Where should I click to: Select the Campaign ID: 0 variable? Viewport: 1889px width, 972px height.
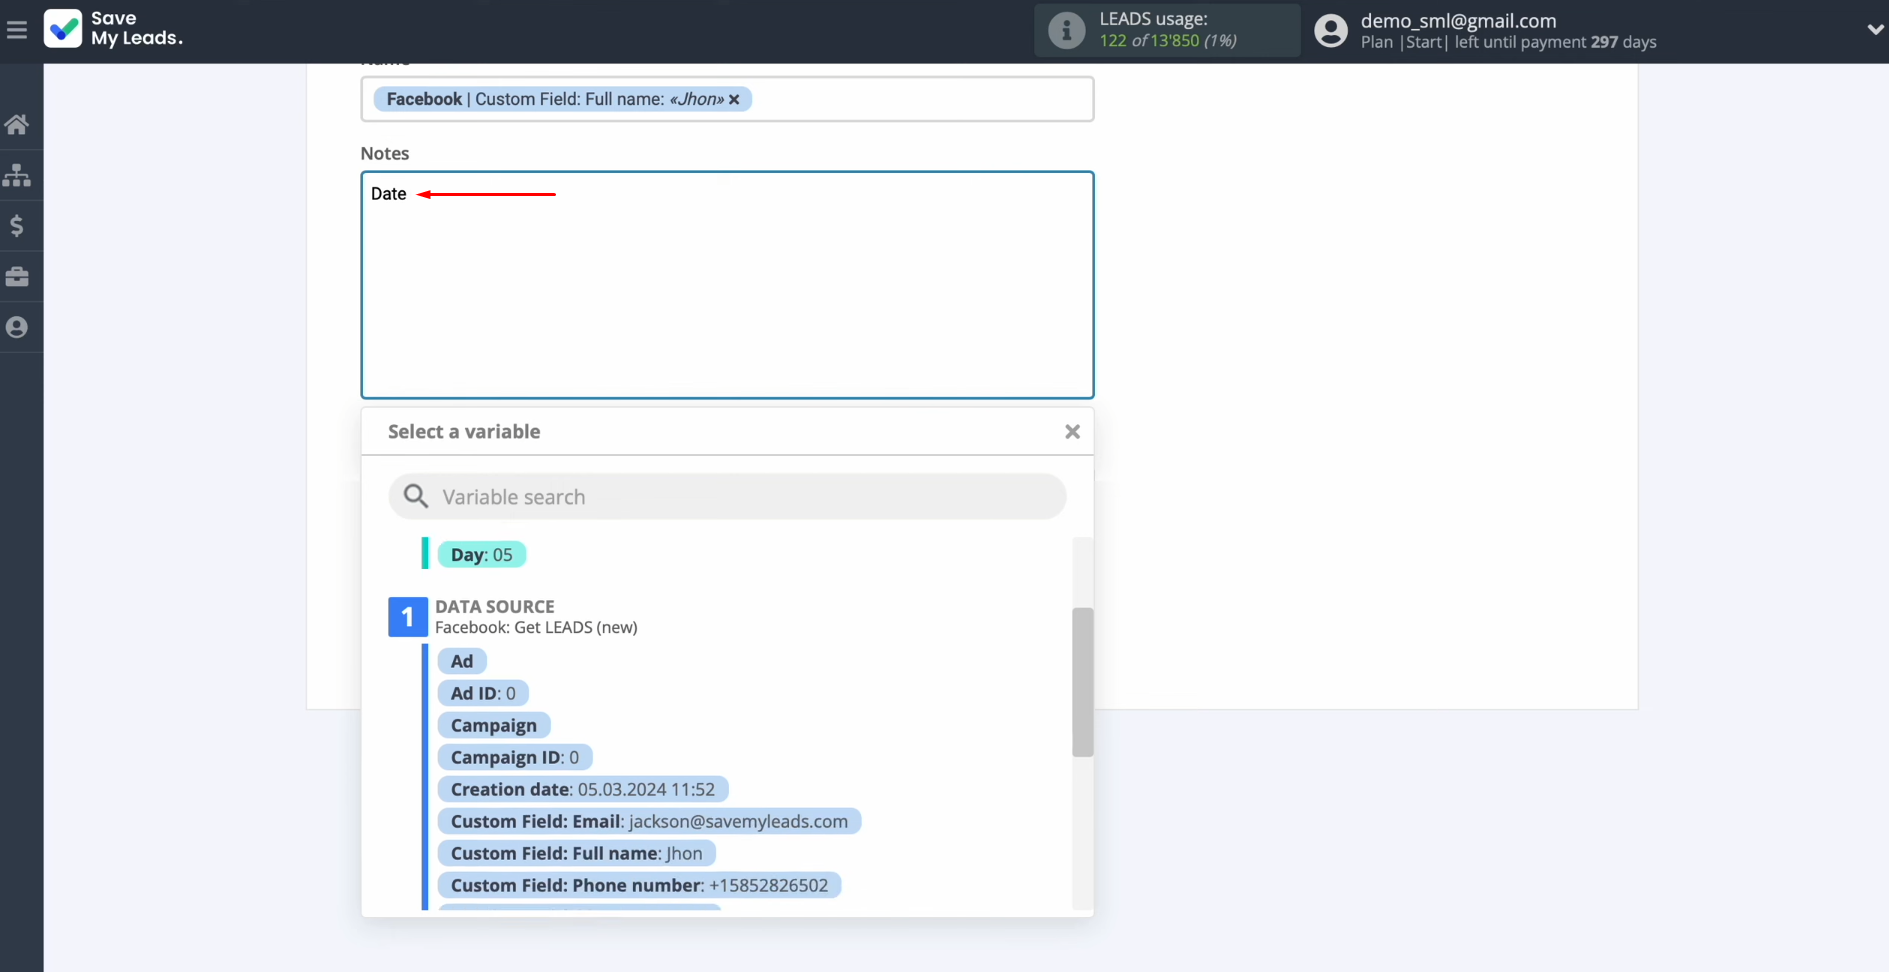[x=515, y=757]
